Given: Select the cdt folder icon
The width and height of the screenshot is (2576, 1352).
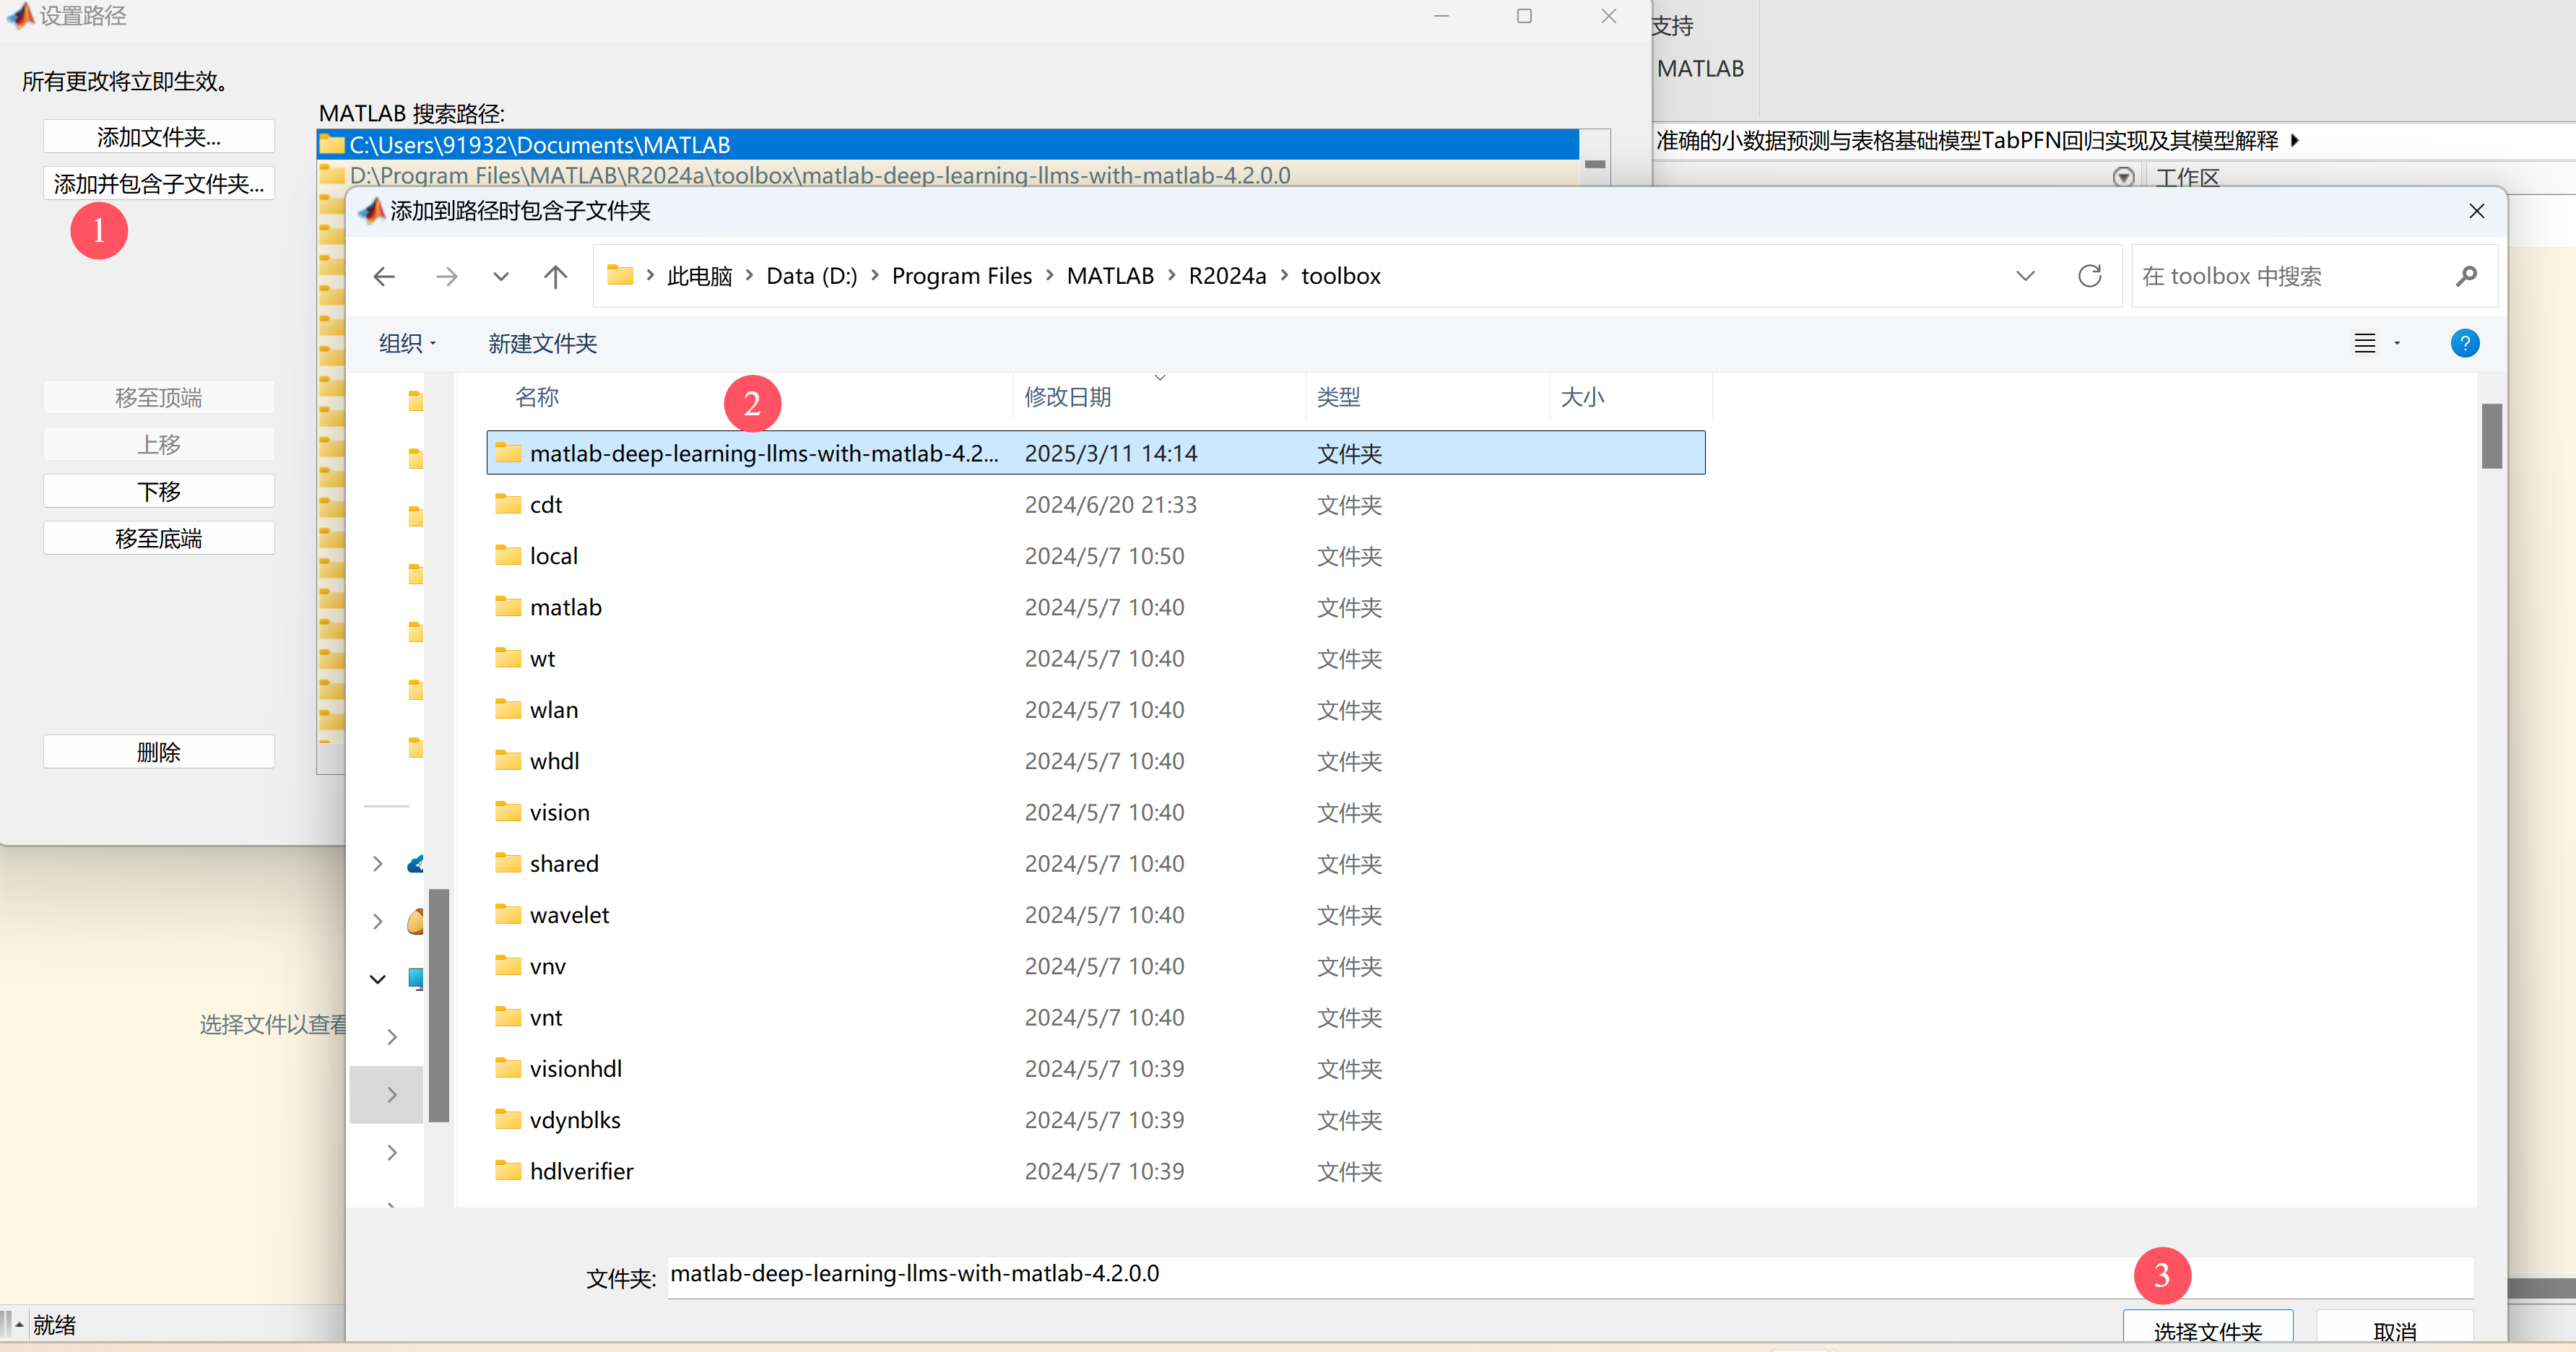Looking at the screenshot, I should [508, 504].
